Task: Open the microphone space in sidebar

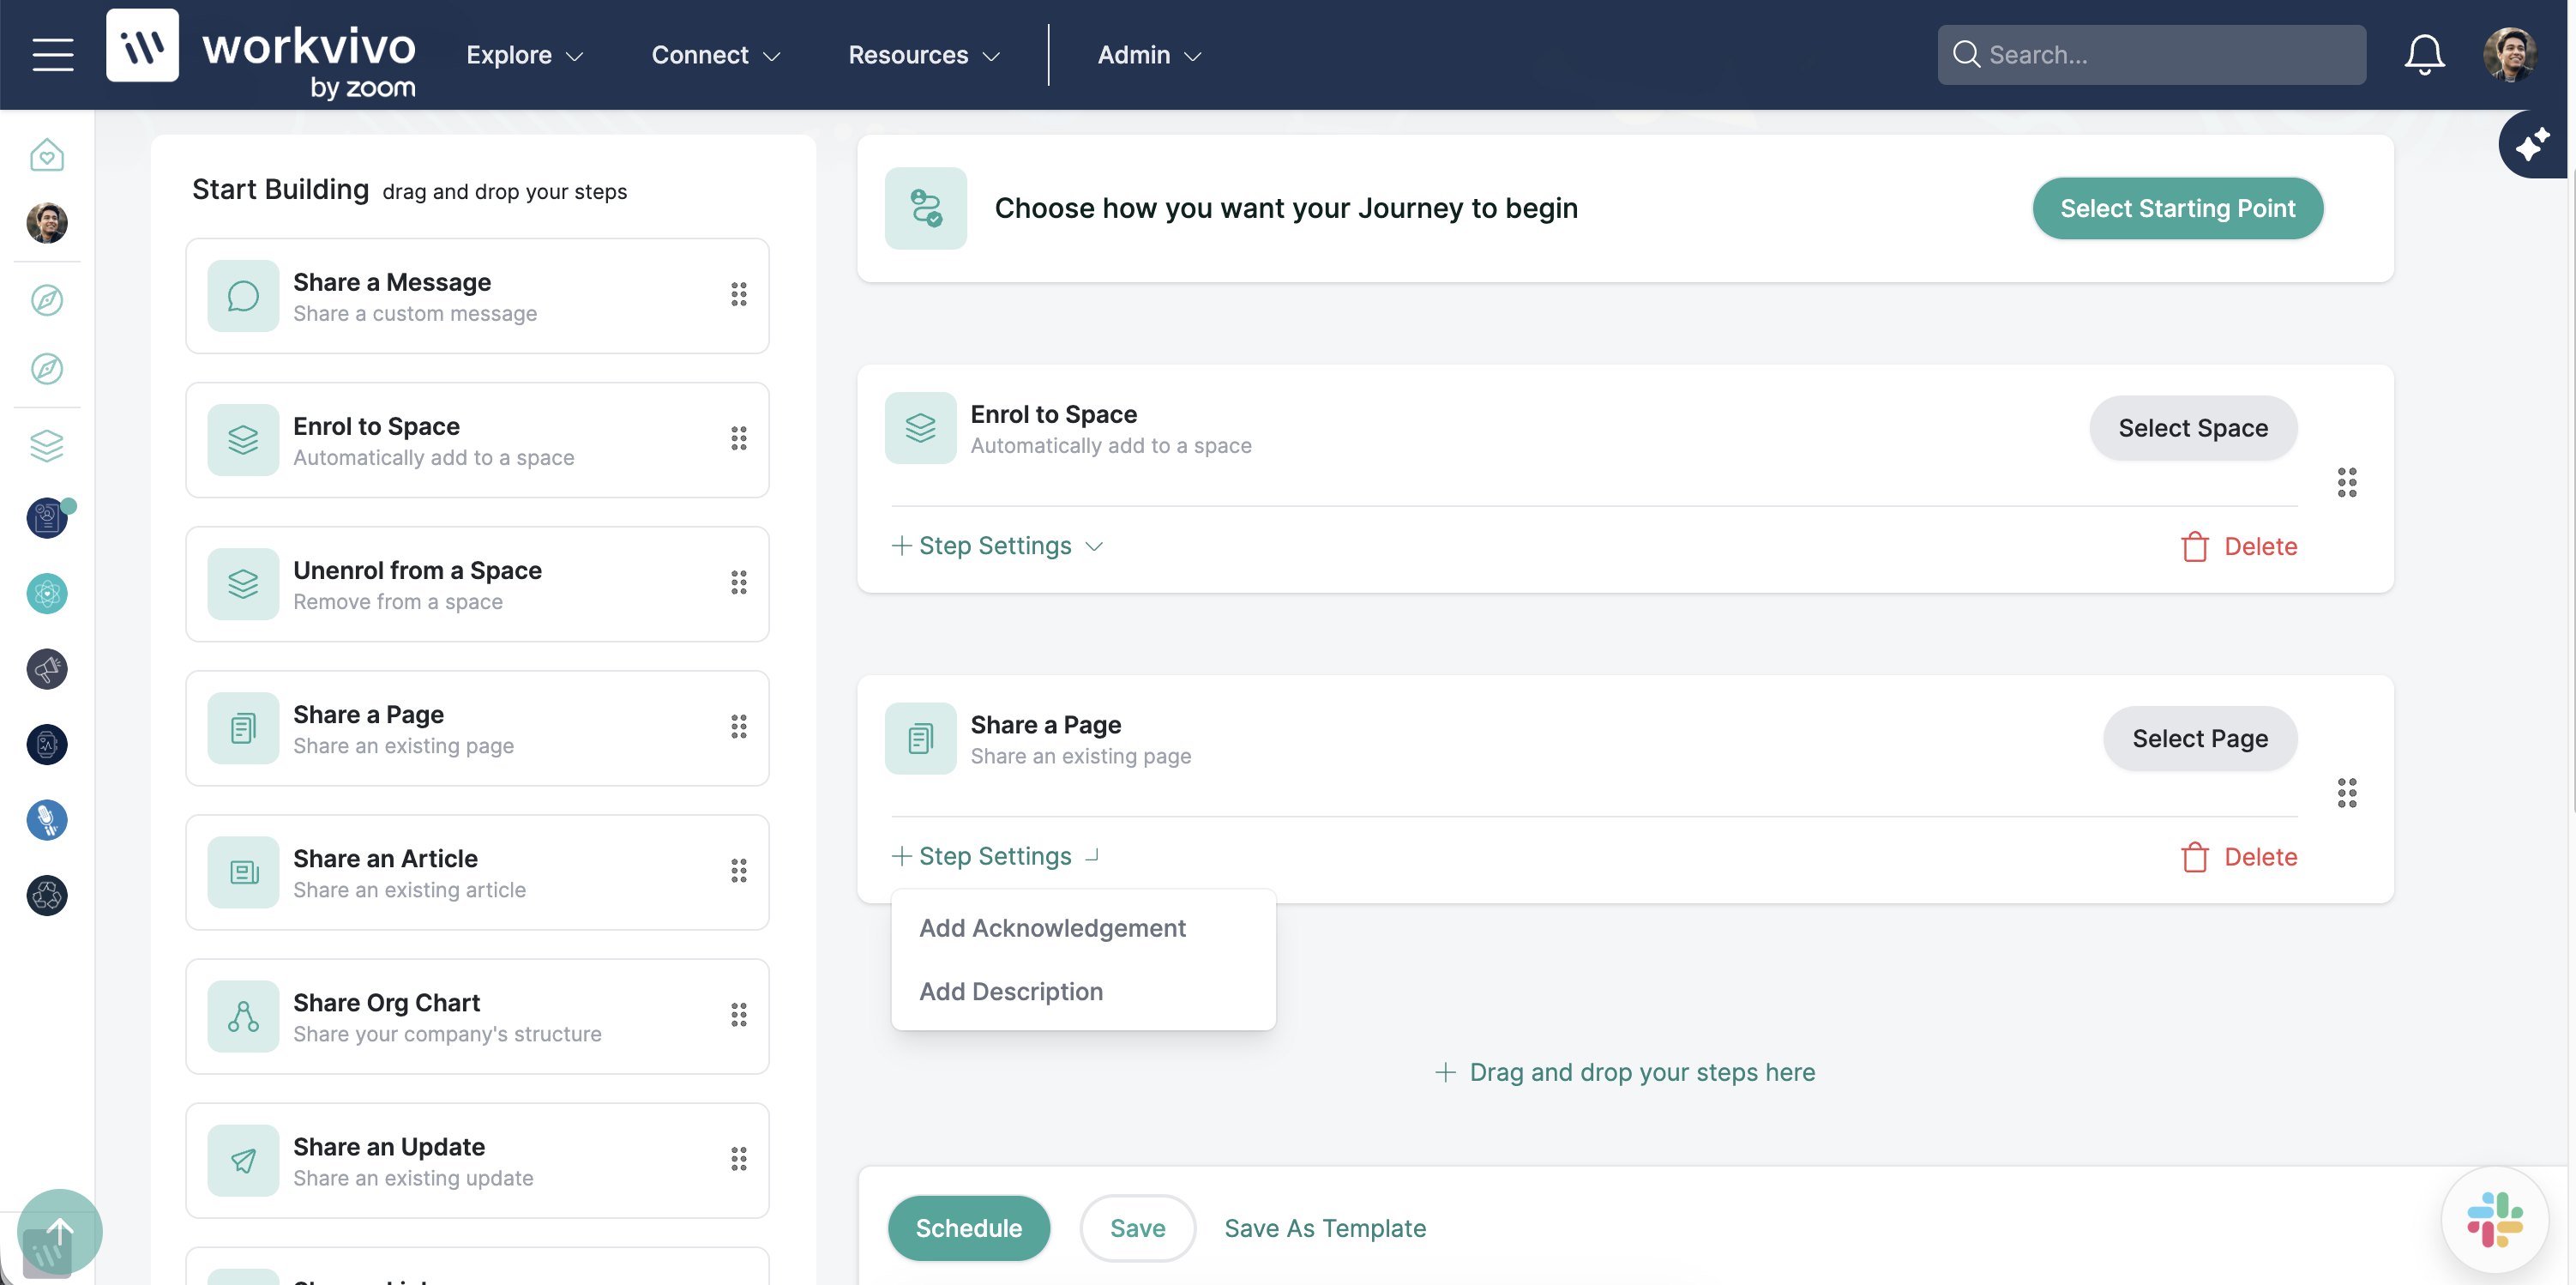Action: (x=47, y=820)
